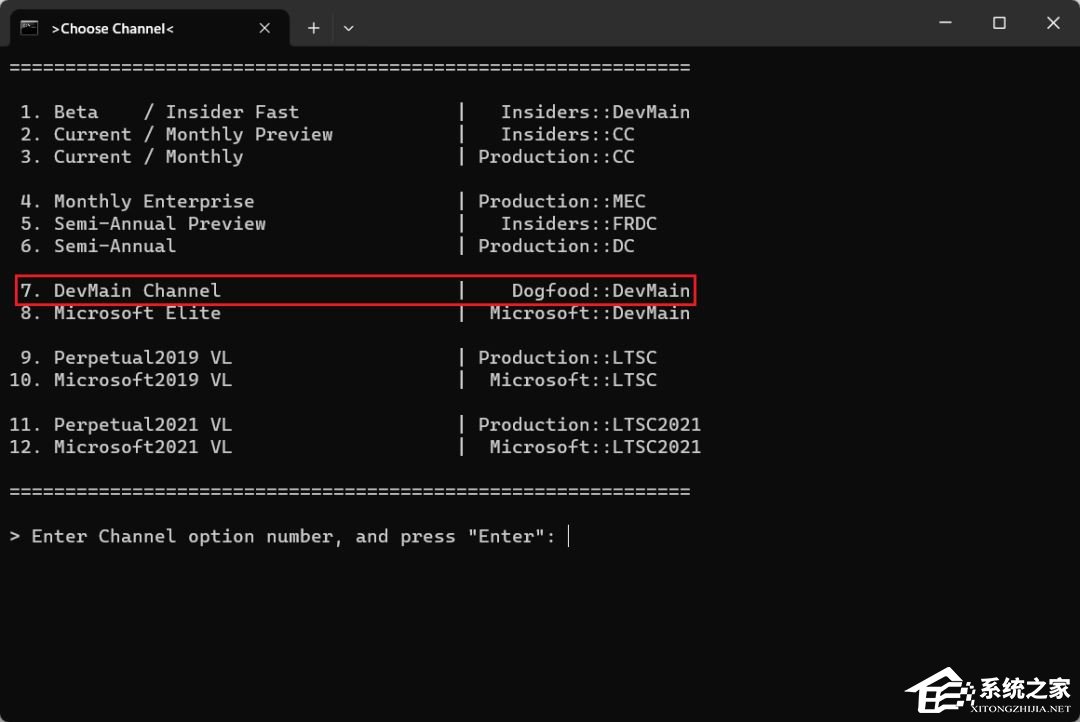Screen dimensions: 1080x722
Task: Open a new terminal tab with plus button
Action: tap(313, 28)
